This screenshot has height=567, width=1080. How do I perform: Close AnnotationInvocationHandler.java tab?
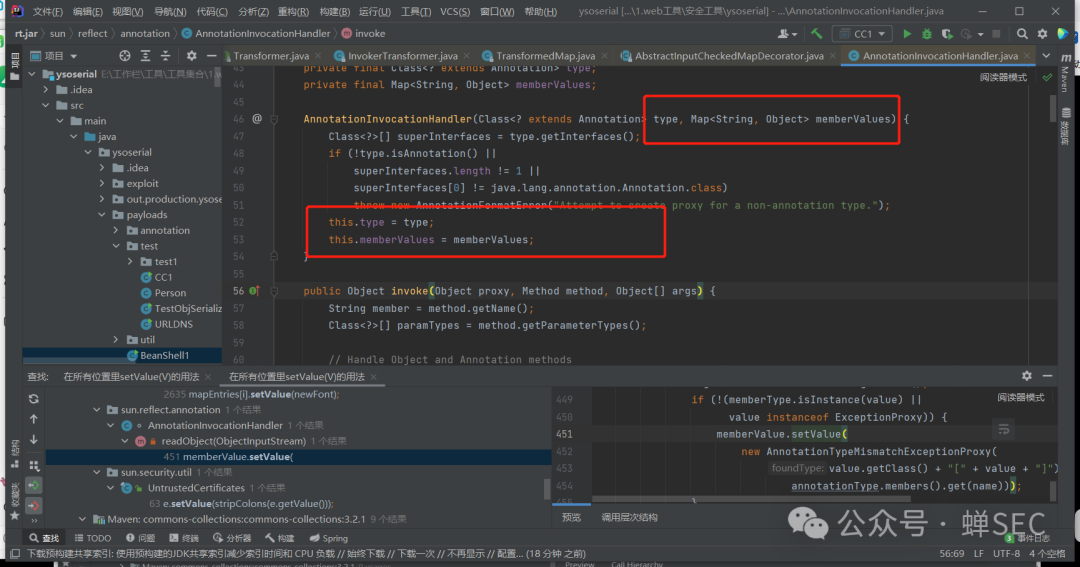coord(1027,56)
